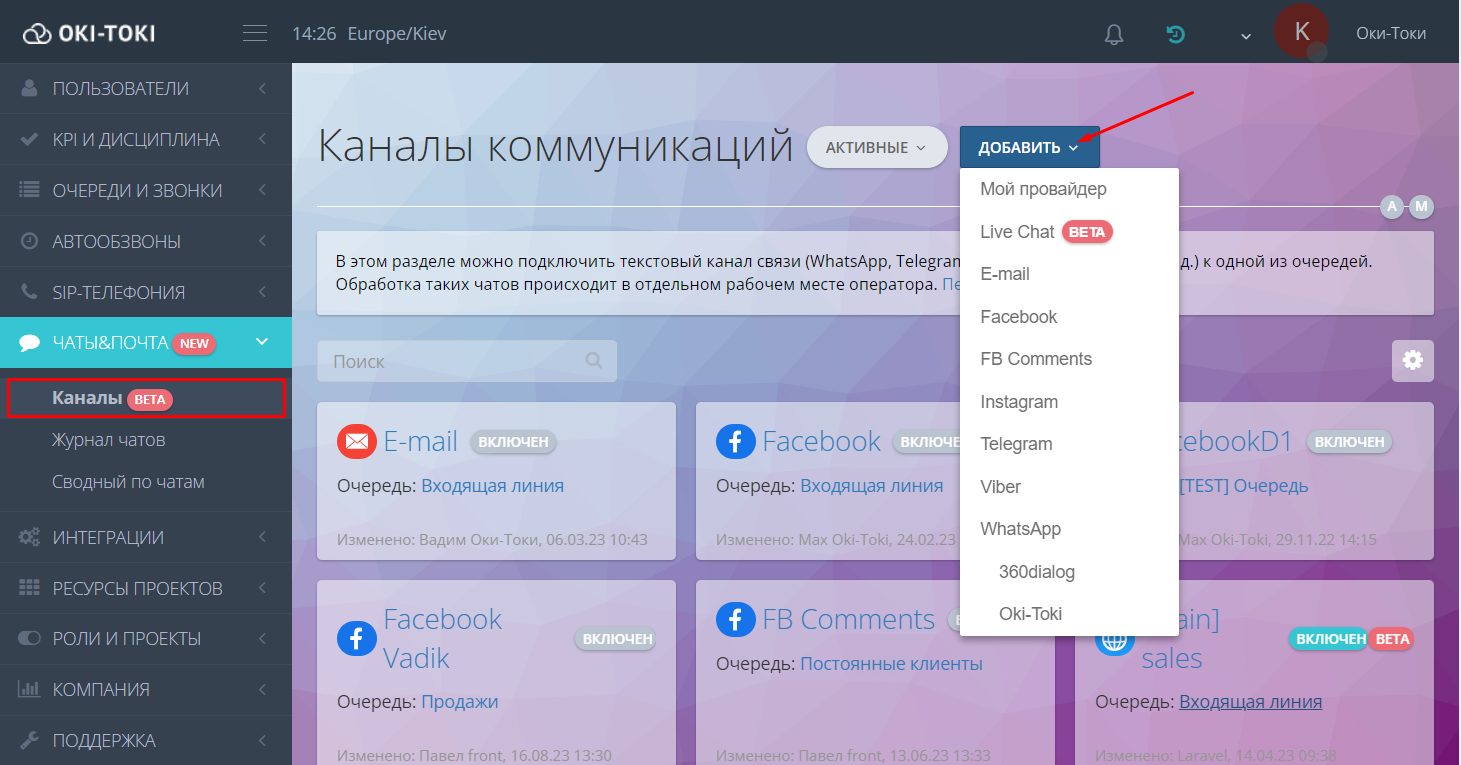Collapse the ЧАТЫ&ПОЧТА section

[145, 343]
